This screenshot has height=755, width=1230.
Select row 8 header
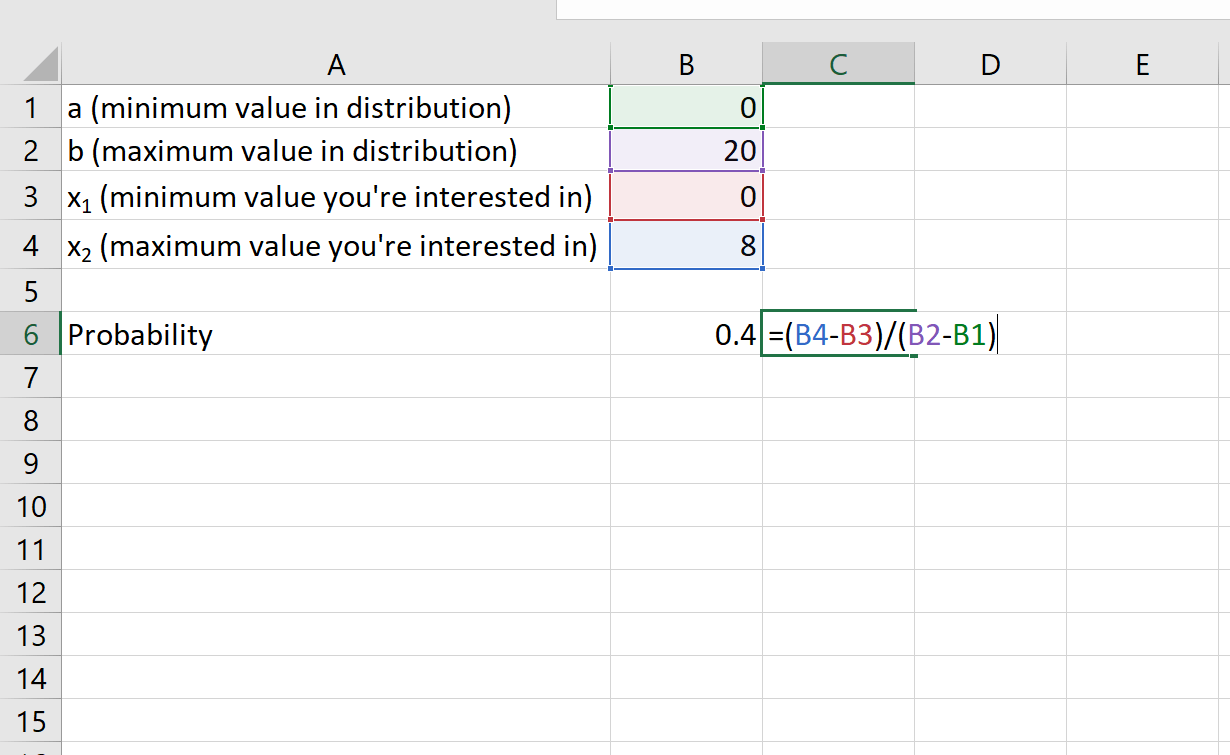(x=31, y=420)
